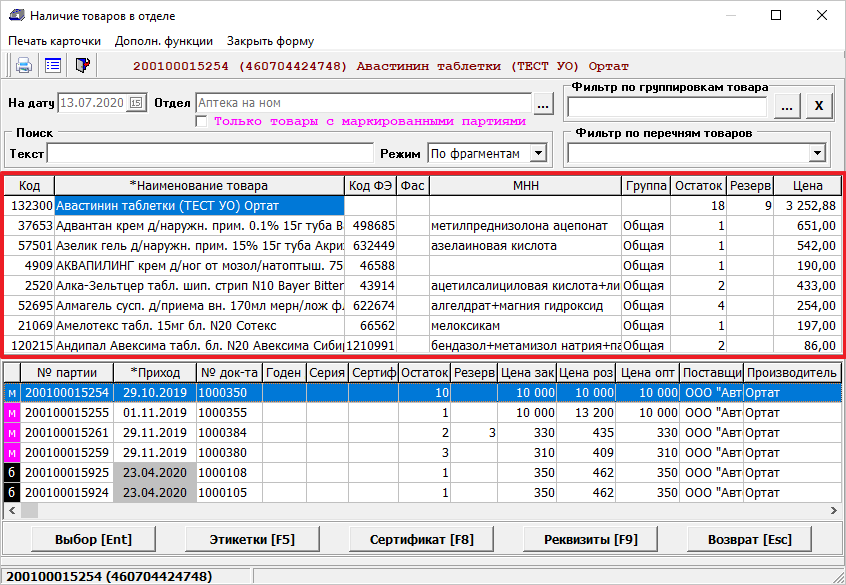Click into the Текст search input field
Viewport: 846px width, 585px height.
point(210,153)
